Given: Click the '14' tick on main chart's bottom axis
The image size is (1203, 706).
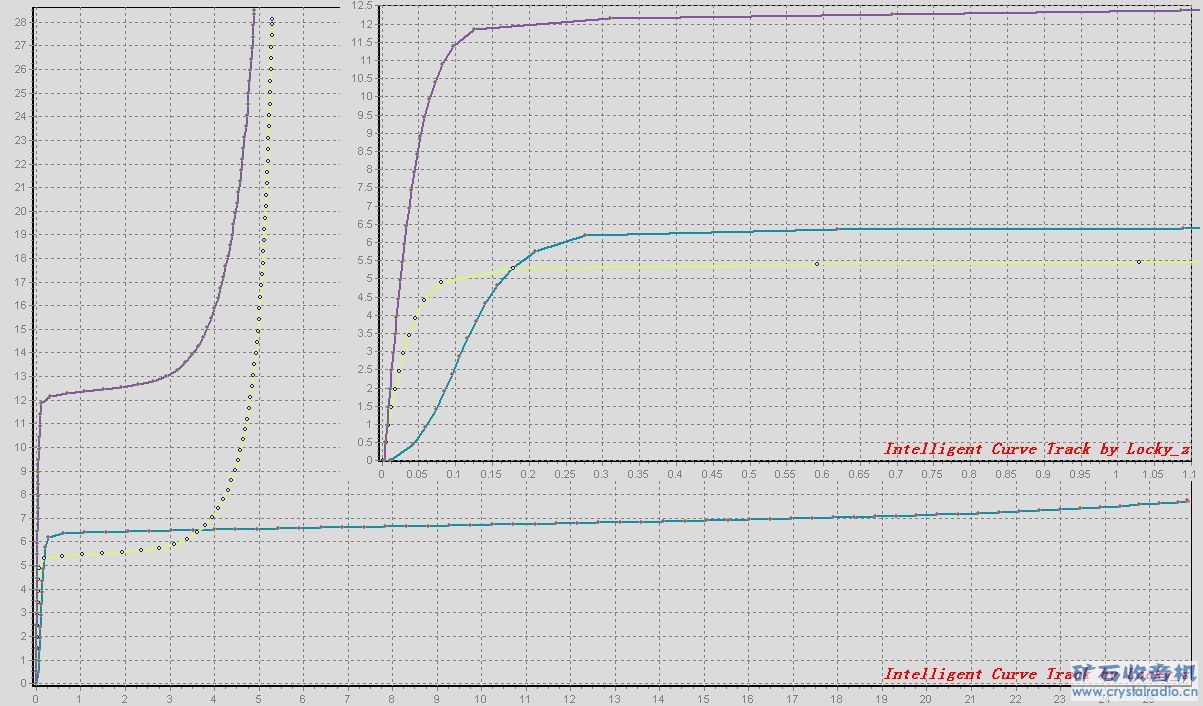Looking at the screenshot, I should pyautogui.click(x=659, y=699).
